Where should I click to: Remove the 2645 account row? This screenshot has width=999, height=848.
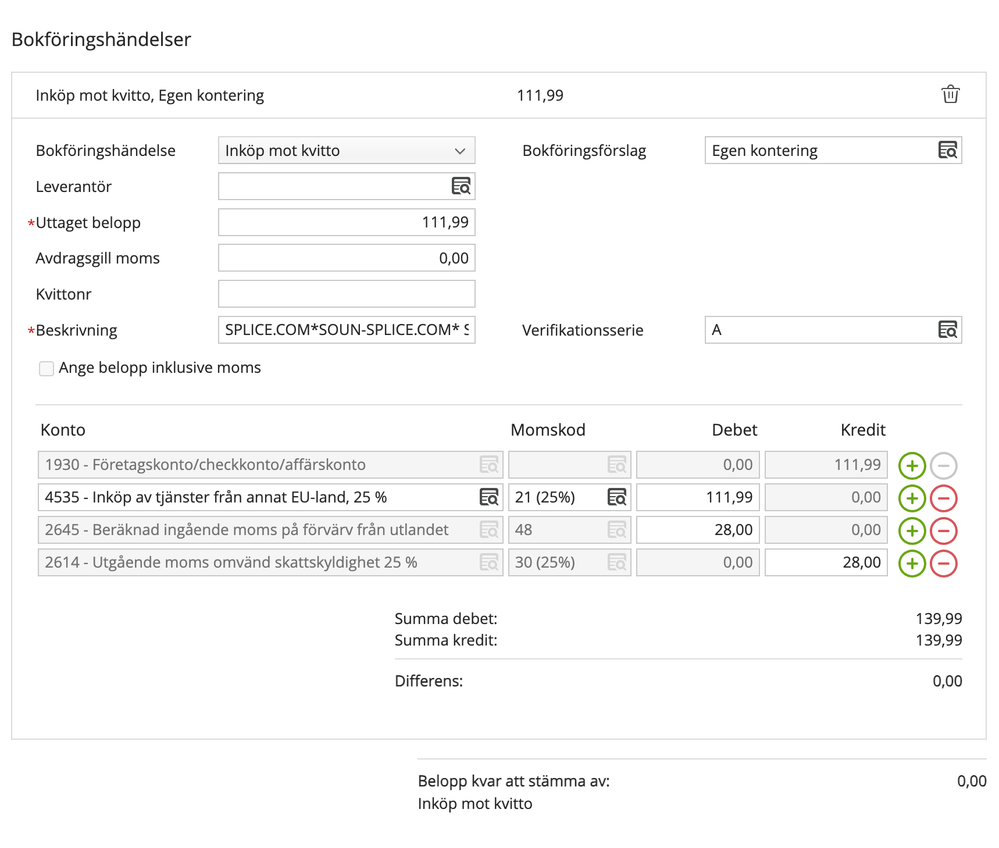coord(943,530)
